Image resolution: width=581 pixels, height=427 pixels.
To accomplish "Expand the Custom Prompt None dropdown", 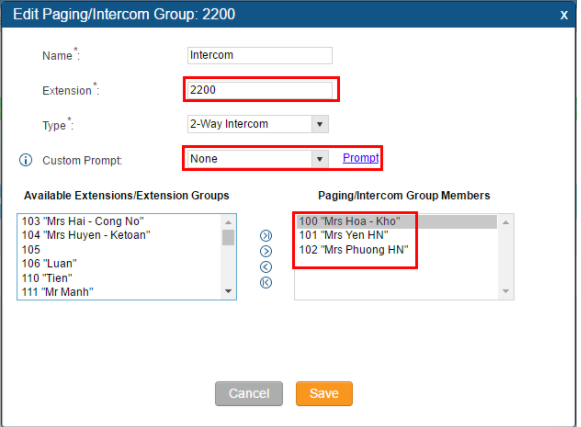I will coord(258,159).
